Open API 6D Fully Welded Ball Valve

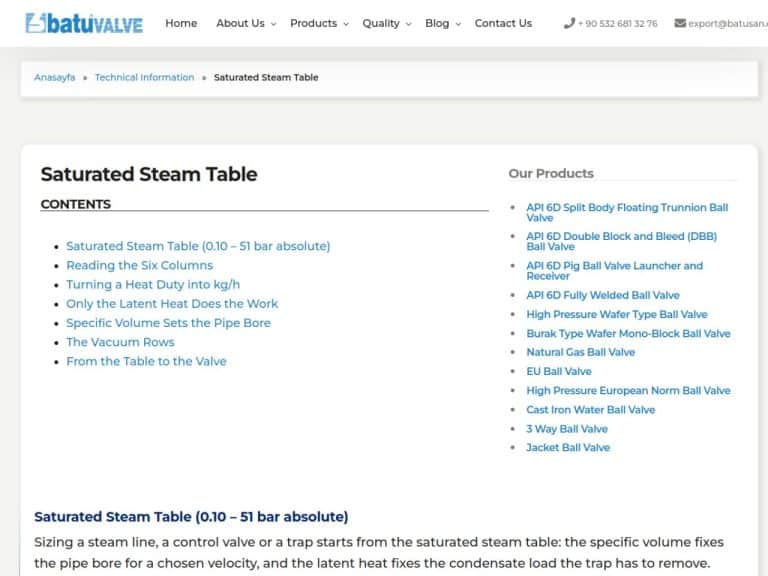603,295
